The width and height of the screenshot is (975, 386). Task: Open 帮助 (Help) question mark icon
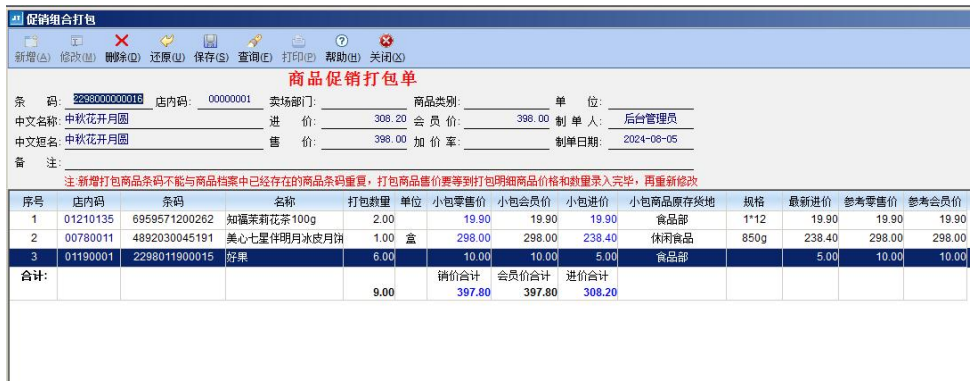coord(342,41)
